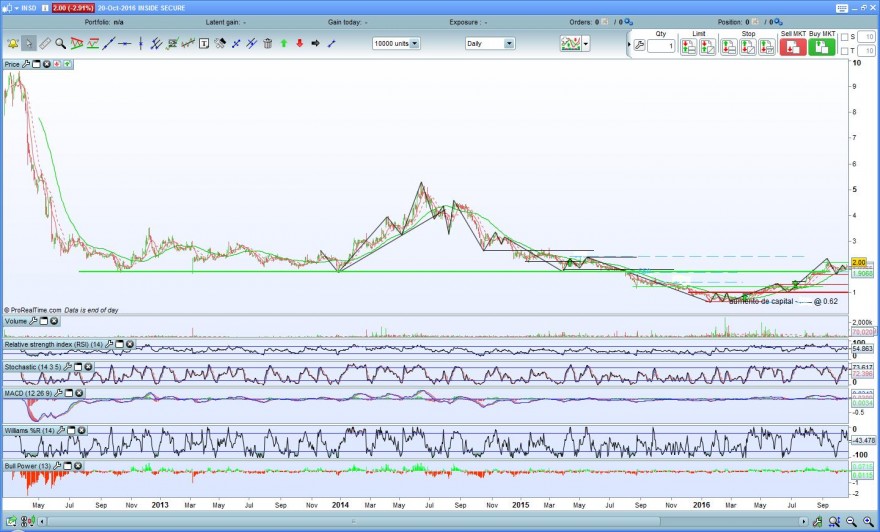The width and height of the screenshot is (880, 532).
Task: Click the third Stop order button
Action: coord(767,47)
